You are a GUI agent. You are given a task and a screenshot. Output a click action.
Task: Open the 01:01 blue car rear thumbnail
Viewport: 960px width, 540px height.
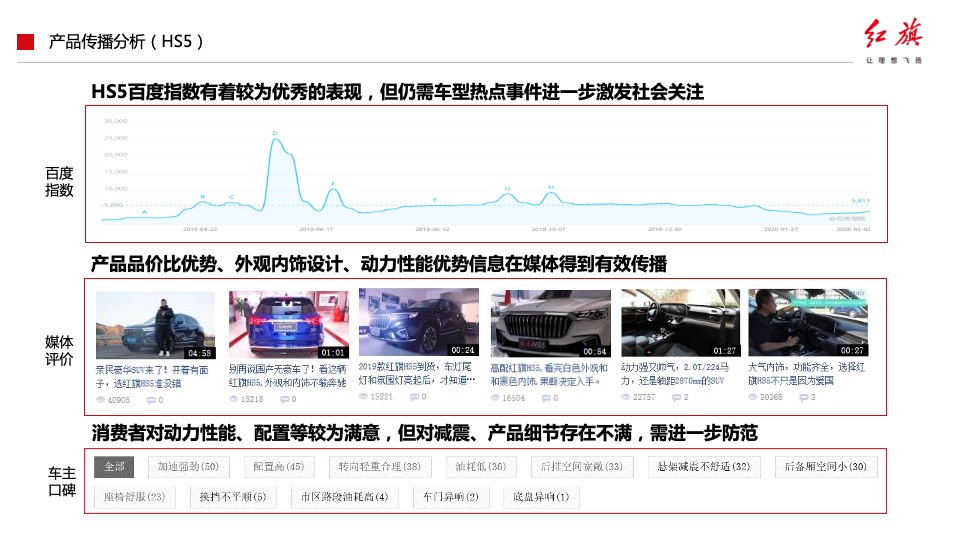pos(289,324)
